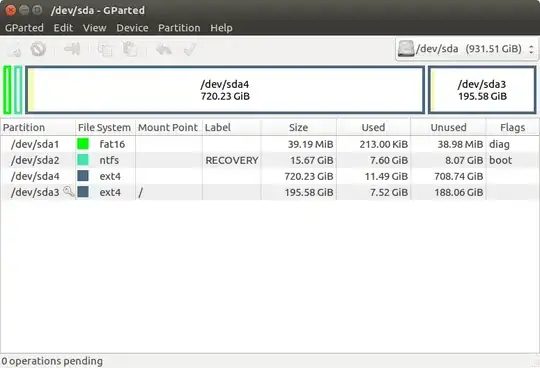The height and width of the screenshot is (368, 540).
Task: Open the Edit menu
Action: pyautogui.click(x=63, y=28)
